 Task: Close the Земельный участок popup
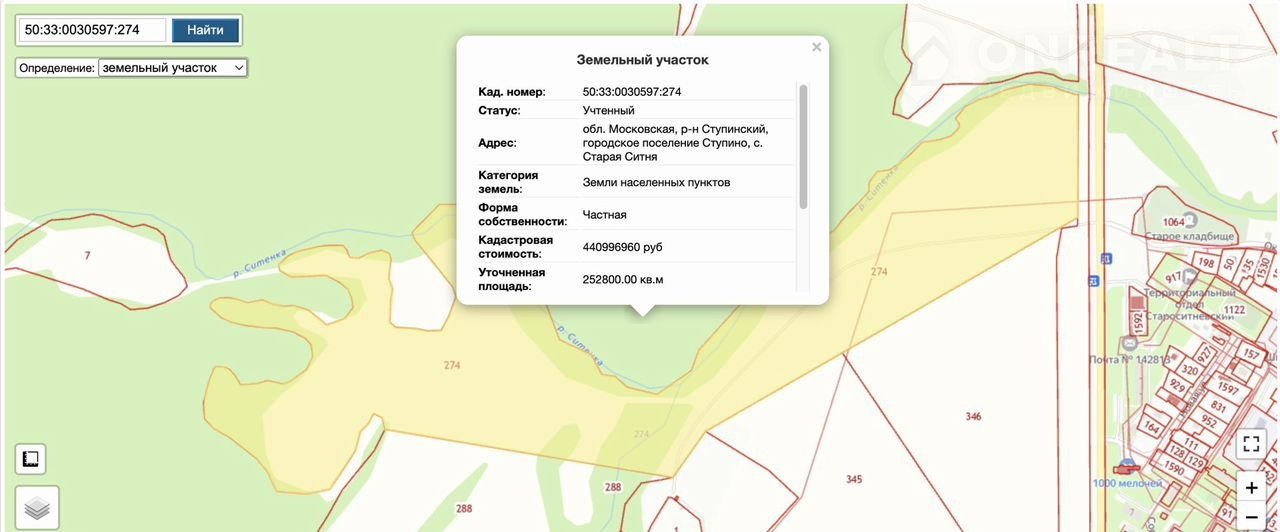pyautogui.click(x=816, y=47)
